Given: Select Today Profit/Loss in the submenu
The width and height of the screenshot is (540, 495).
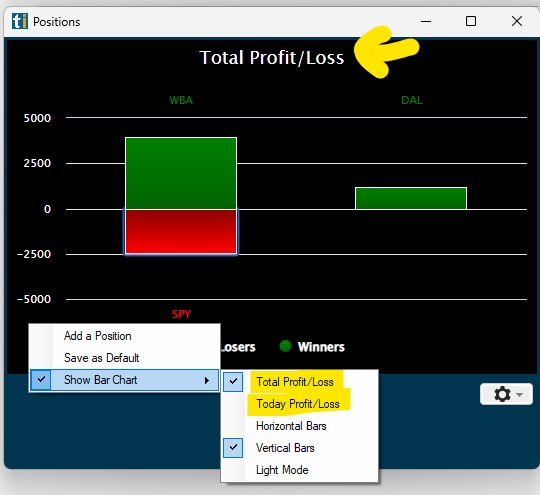Looking at the screenshot, I should point(298,404).
